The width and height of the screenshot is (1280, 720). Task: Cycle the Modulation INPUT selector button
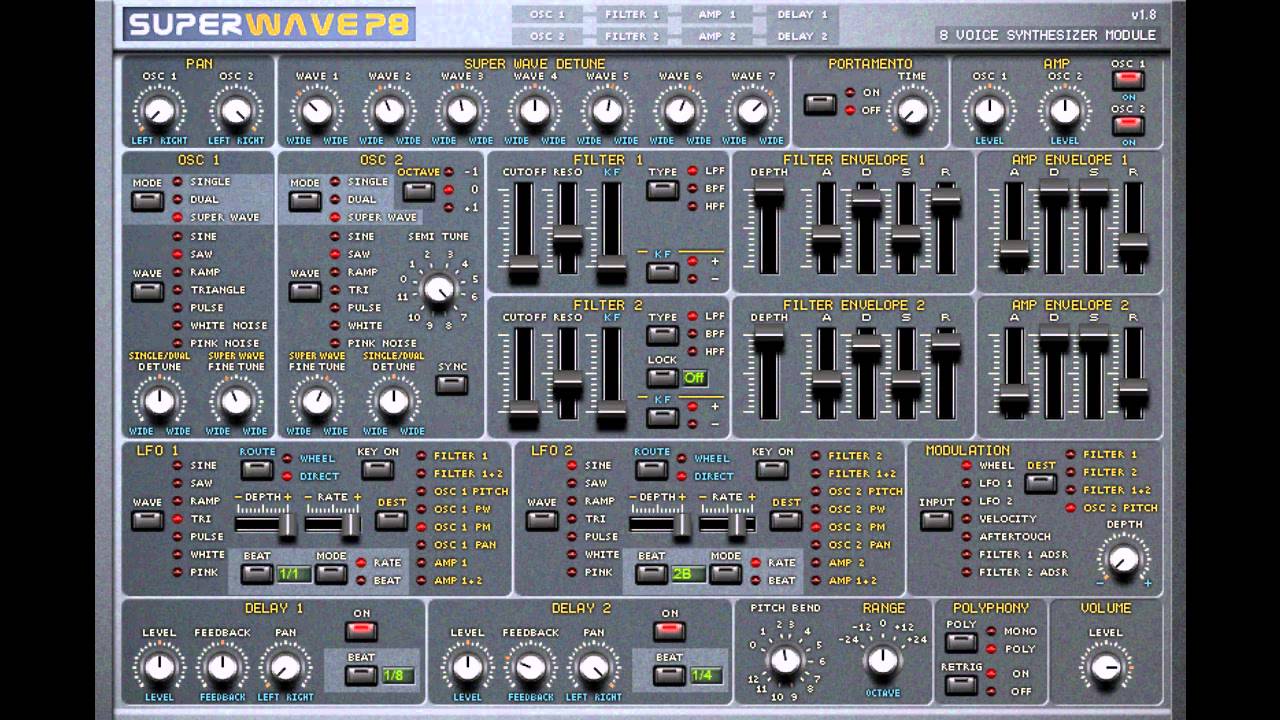point(937,521)
